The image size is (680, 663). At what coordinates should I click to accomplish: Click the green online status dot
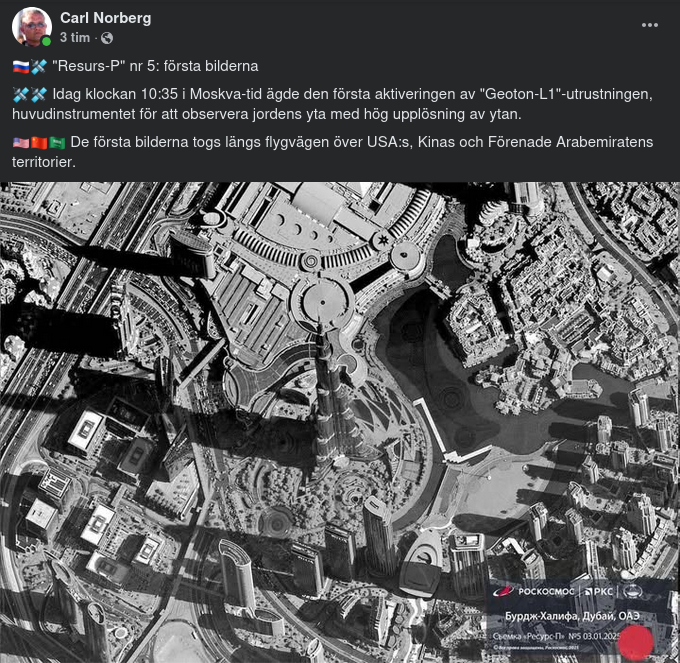click(x=46, y=41)
